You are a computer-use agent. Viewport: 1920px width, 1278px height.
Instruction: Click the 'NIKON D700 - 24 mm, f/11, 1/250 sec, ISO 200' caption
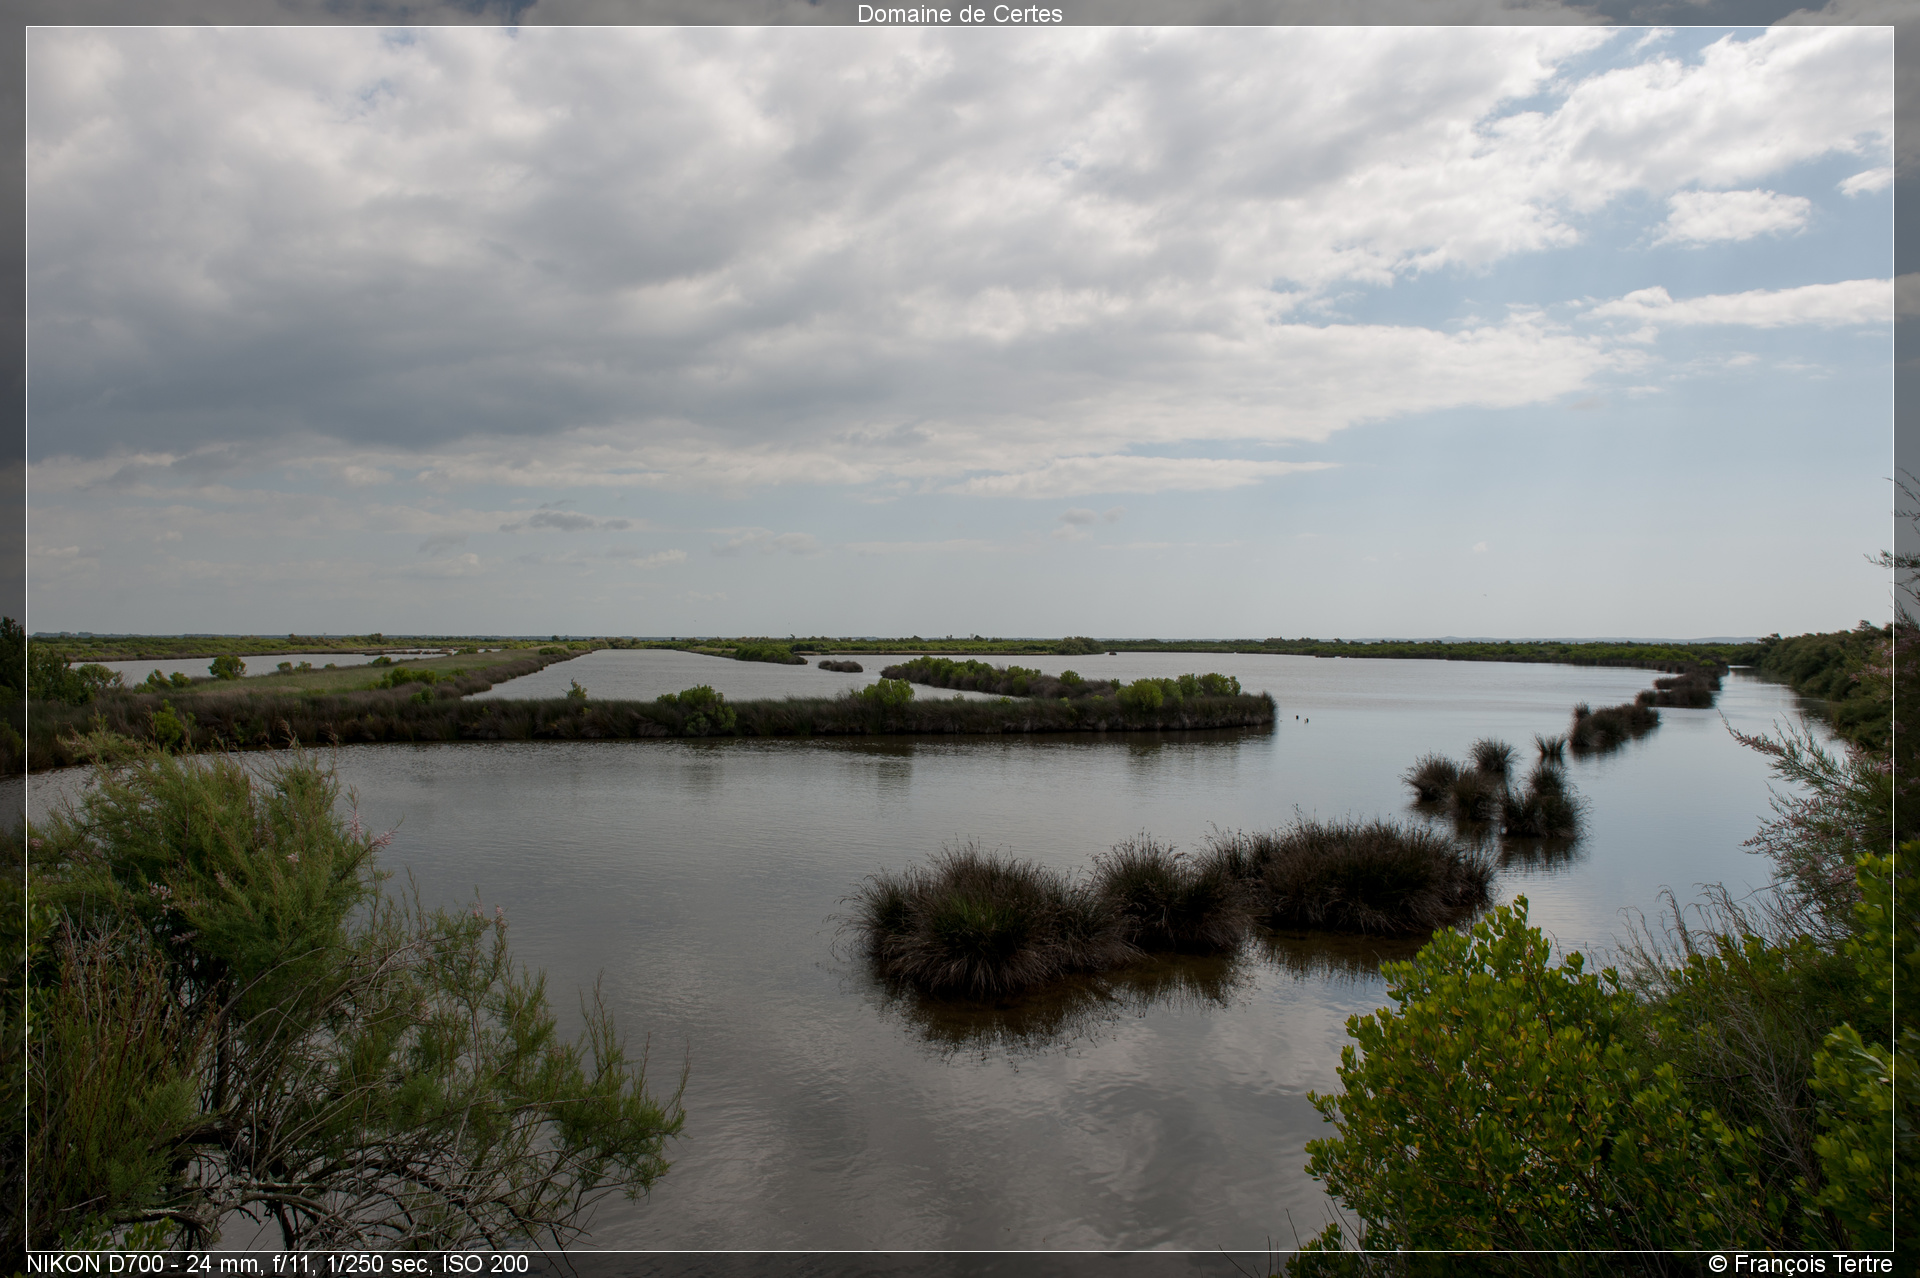277,1264
